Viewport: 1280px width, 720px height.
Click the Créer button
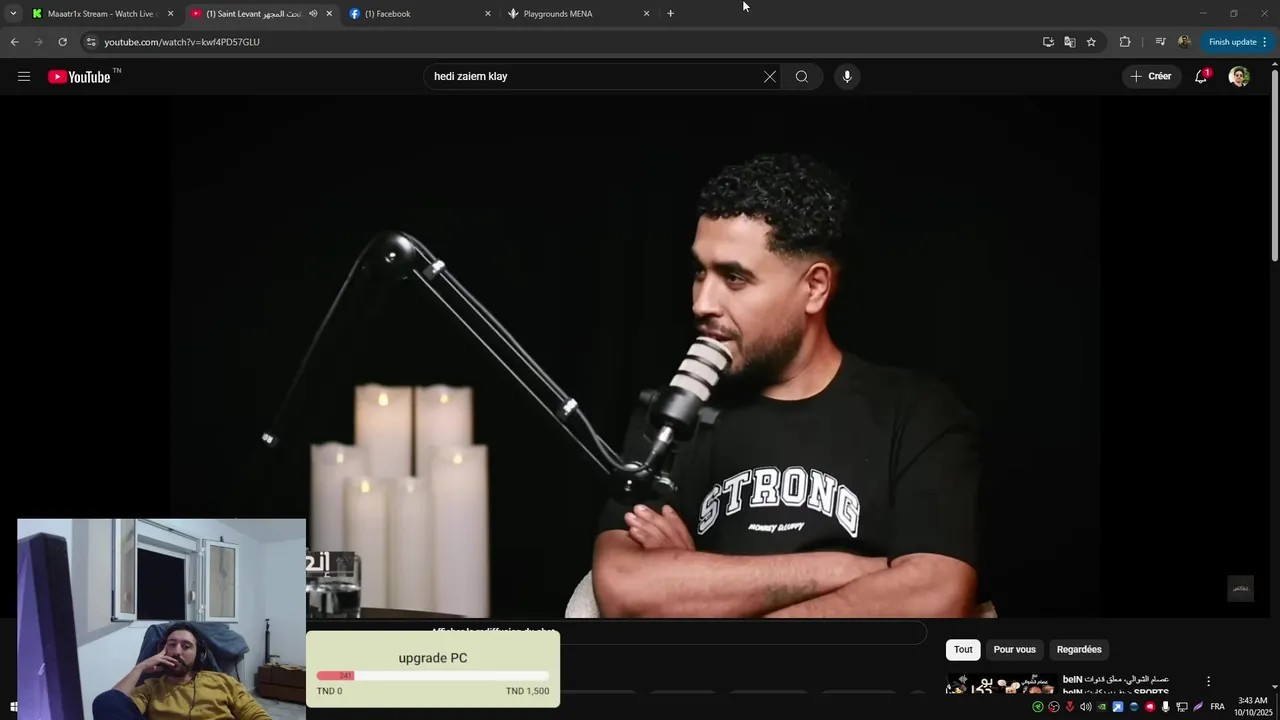click(x=1150, y=77)
